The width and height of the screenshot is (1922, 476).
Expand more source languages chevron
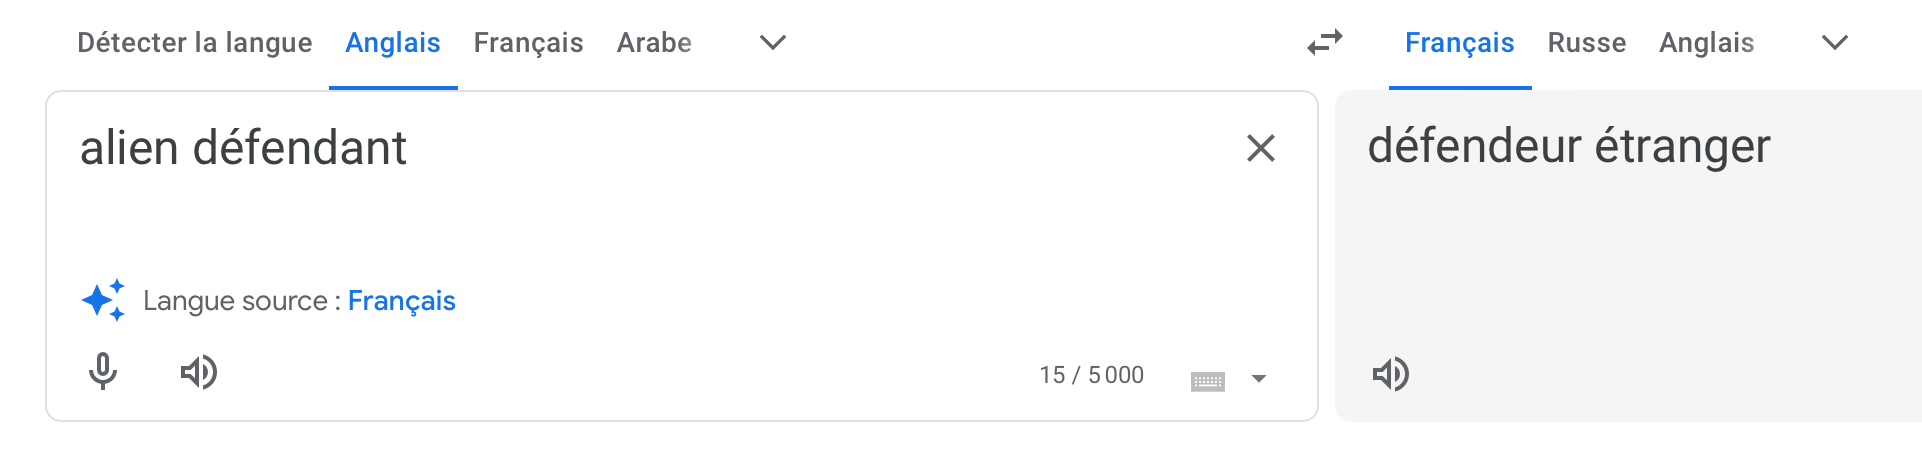click(x=772, y=43)
